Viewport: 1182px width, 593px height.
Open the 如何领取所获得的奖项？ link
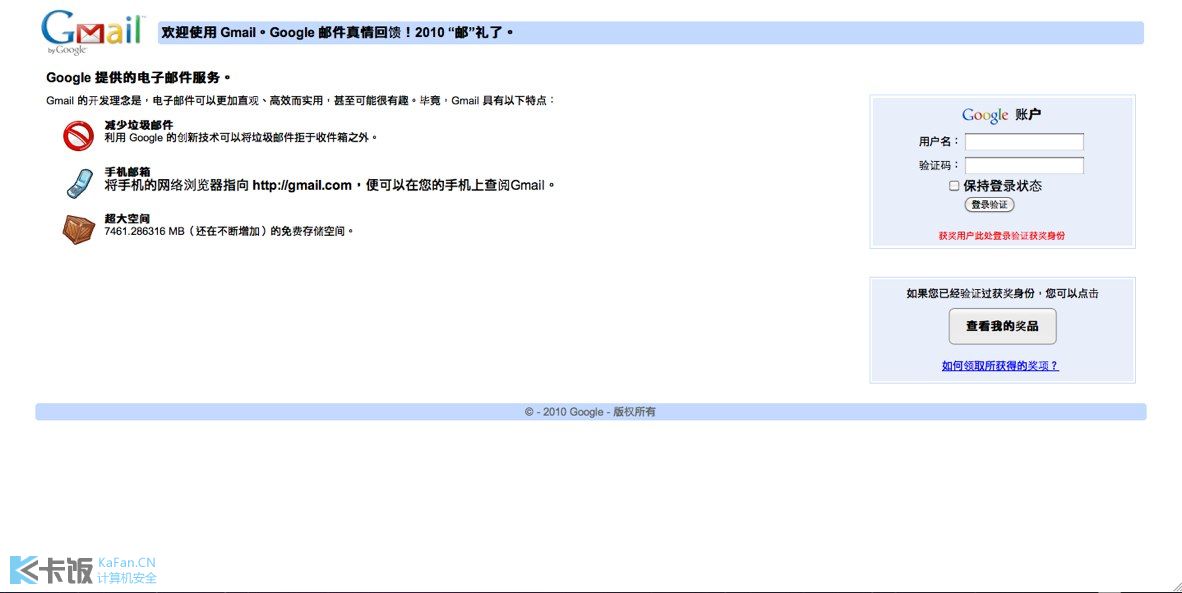[x=1000, y=366]
